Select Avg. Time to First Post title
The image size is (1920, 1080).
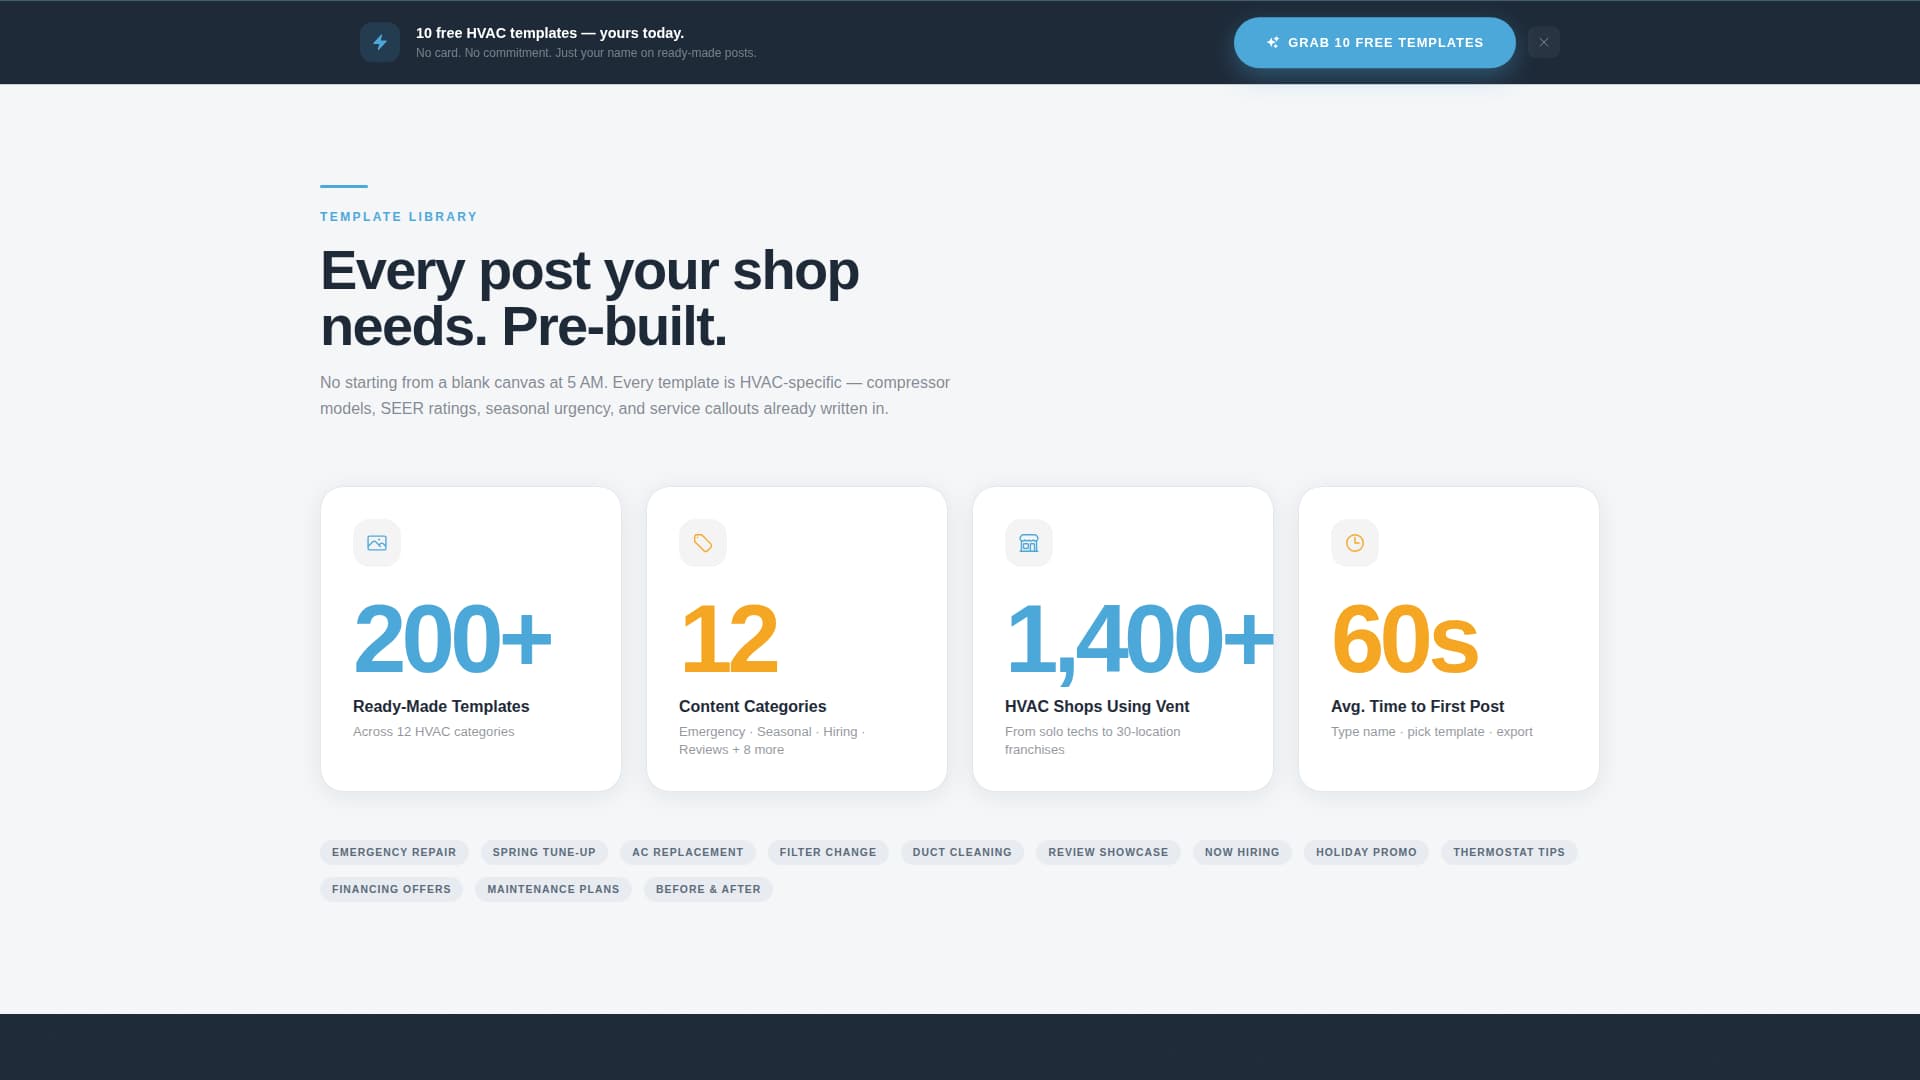click(1417, 706)
